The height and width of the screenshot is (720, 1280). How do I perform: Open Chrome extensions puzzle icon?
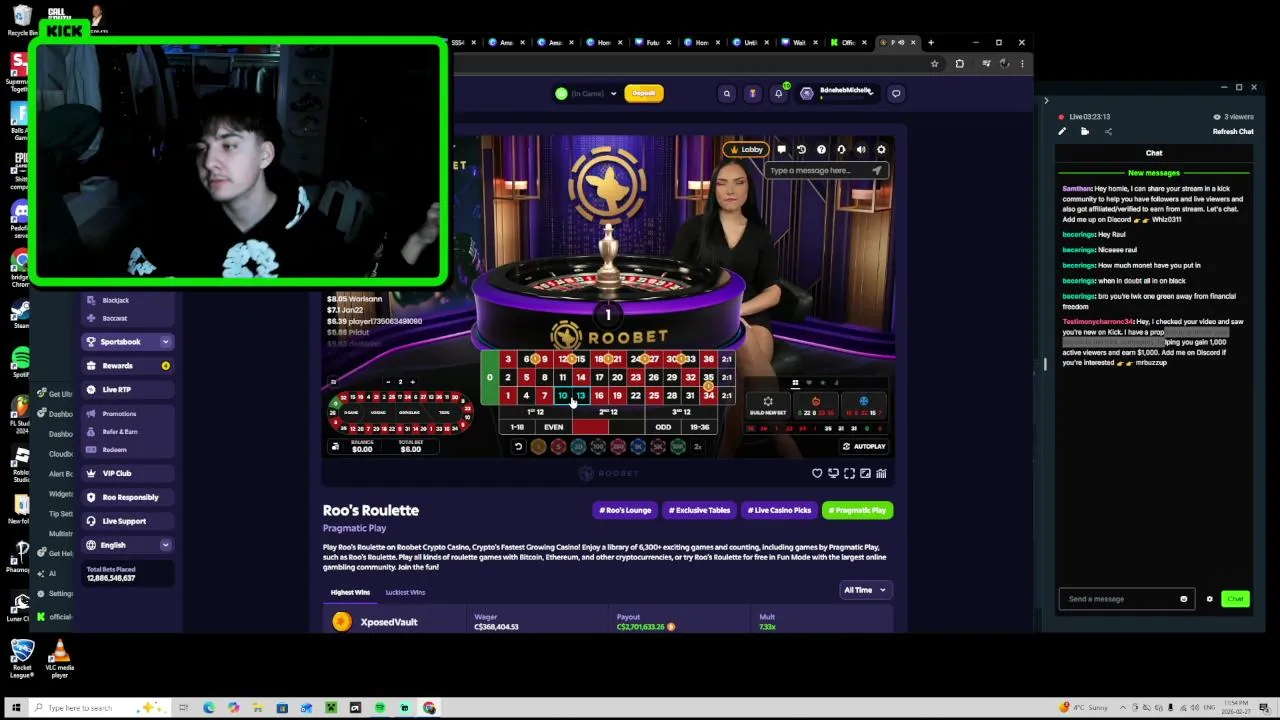[x=960, y=64]
